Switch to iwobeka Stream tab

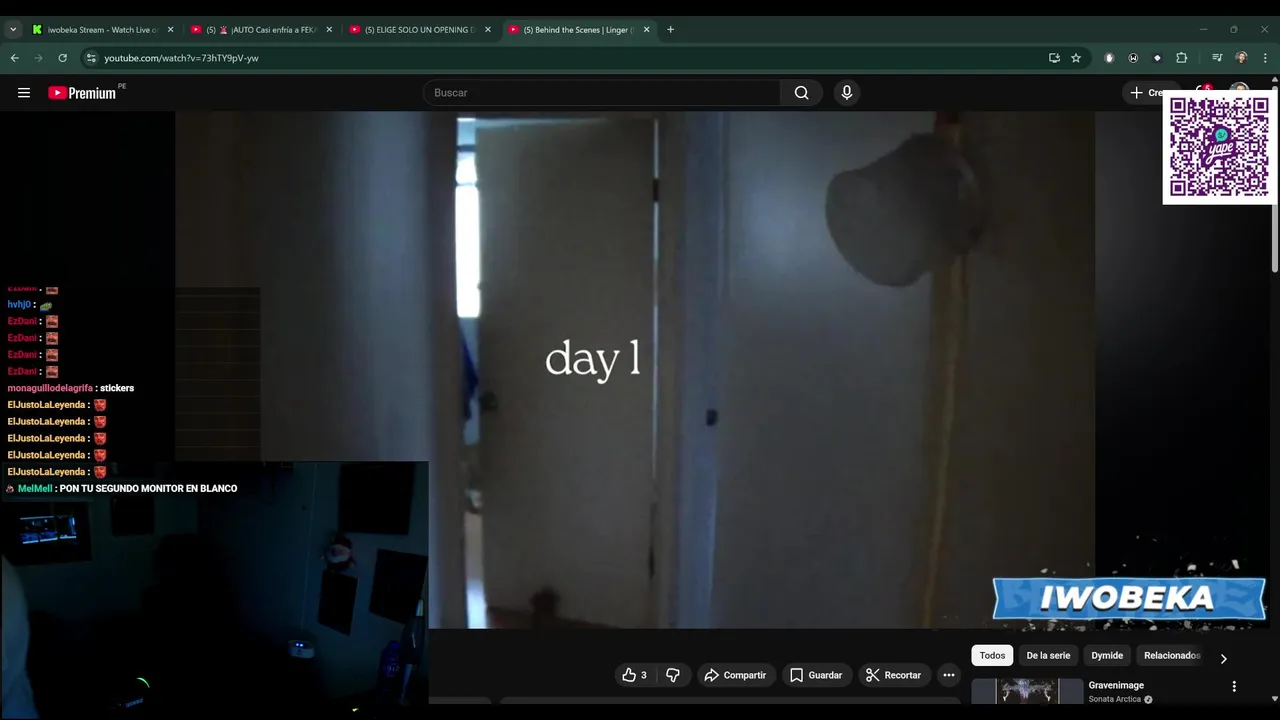(102, 30)
